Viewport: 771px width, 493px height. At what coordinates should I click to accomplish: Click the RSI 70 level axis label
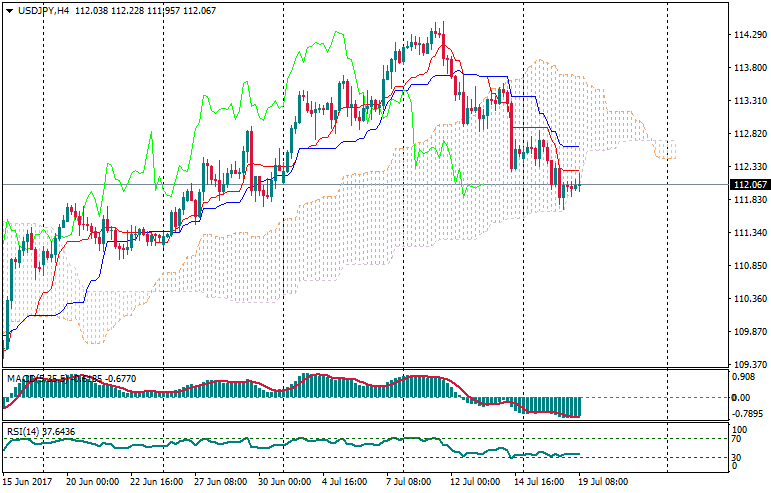[738, 438]
